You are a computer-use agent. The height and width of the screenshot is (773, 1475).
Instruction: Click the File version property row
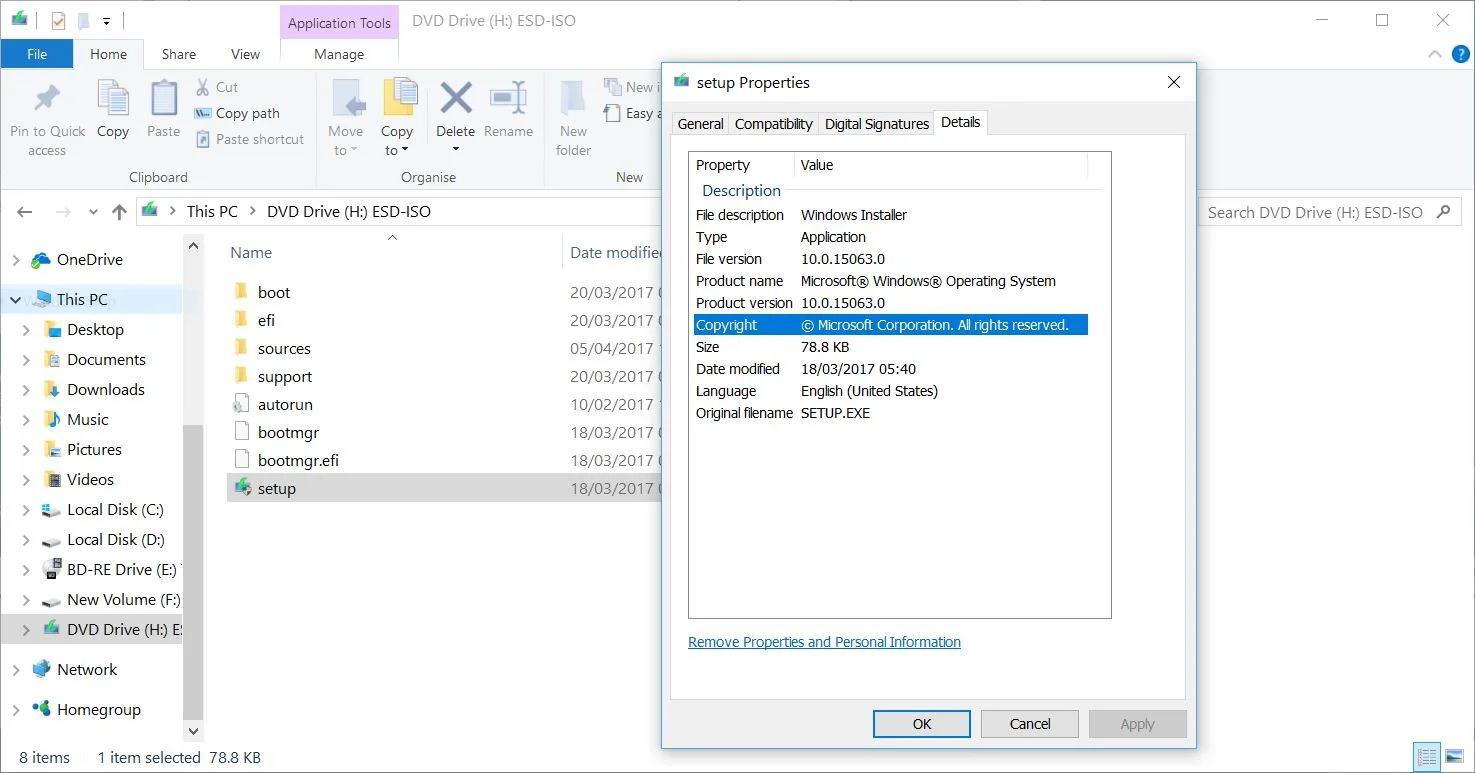click(890, 259)
